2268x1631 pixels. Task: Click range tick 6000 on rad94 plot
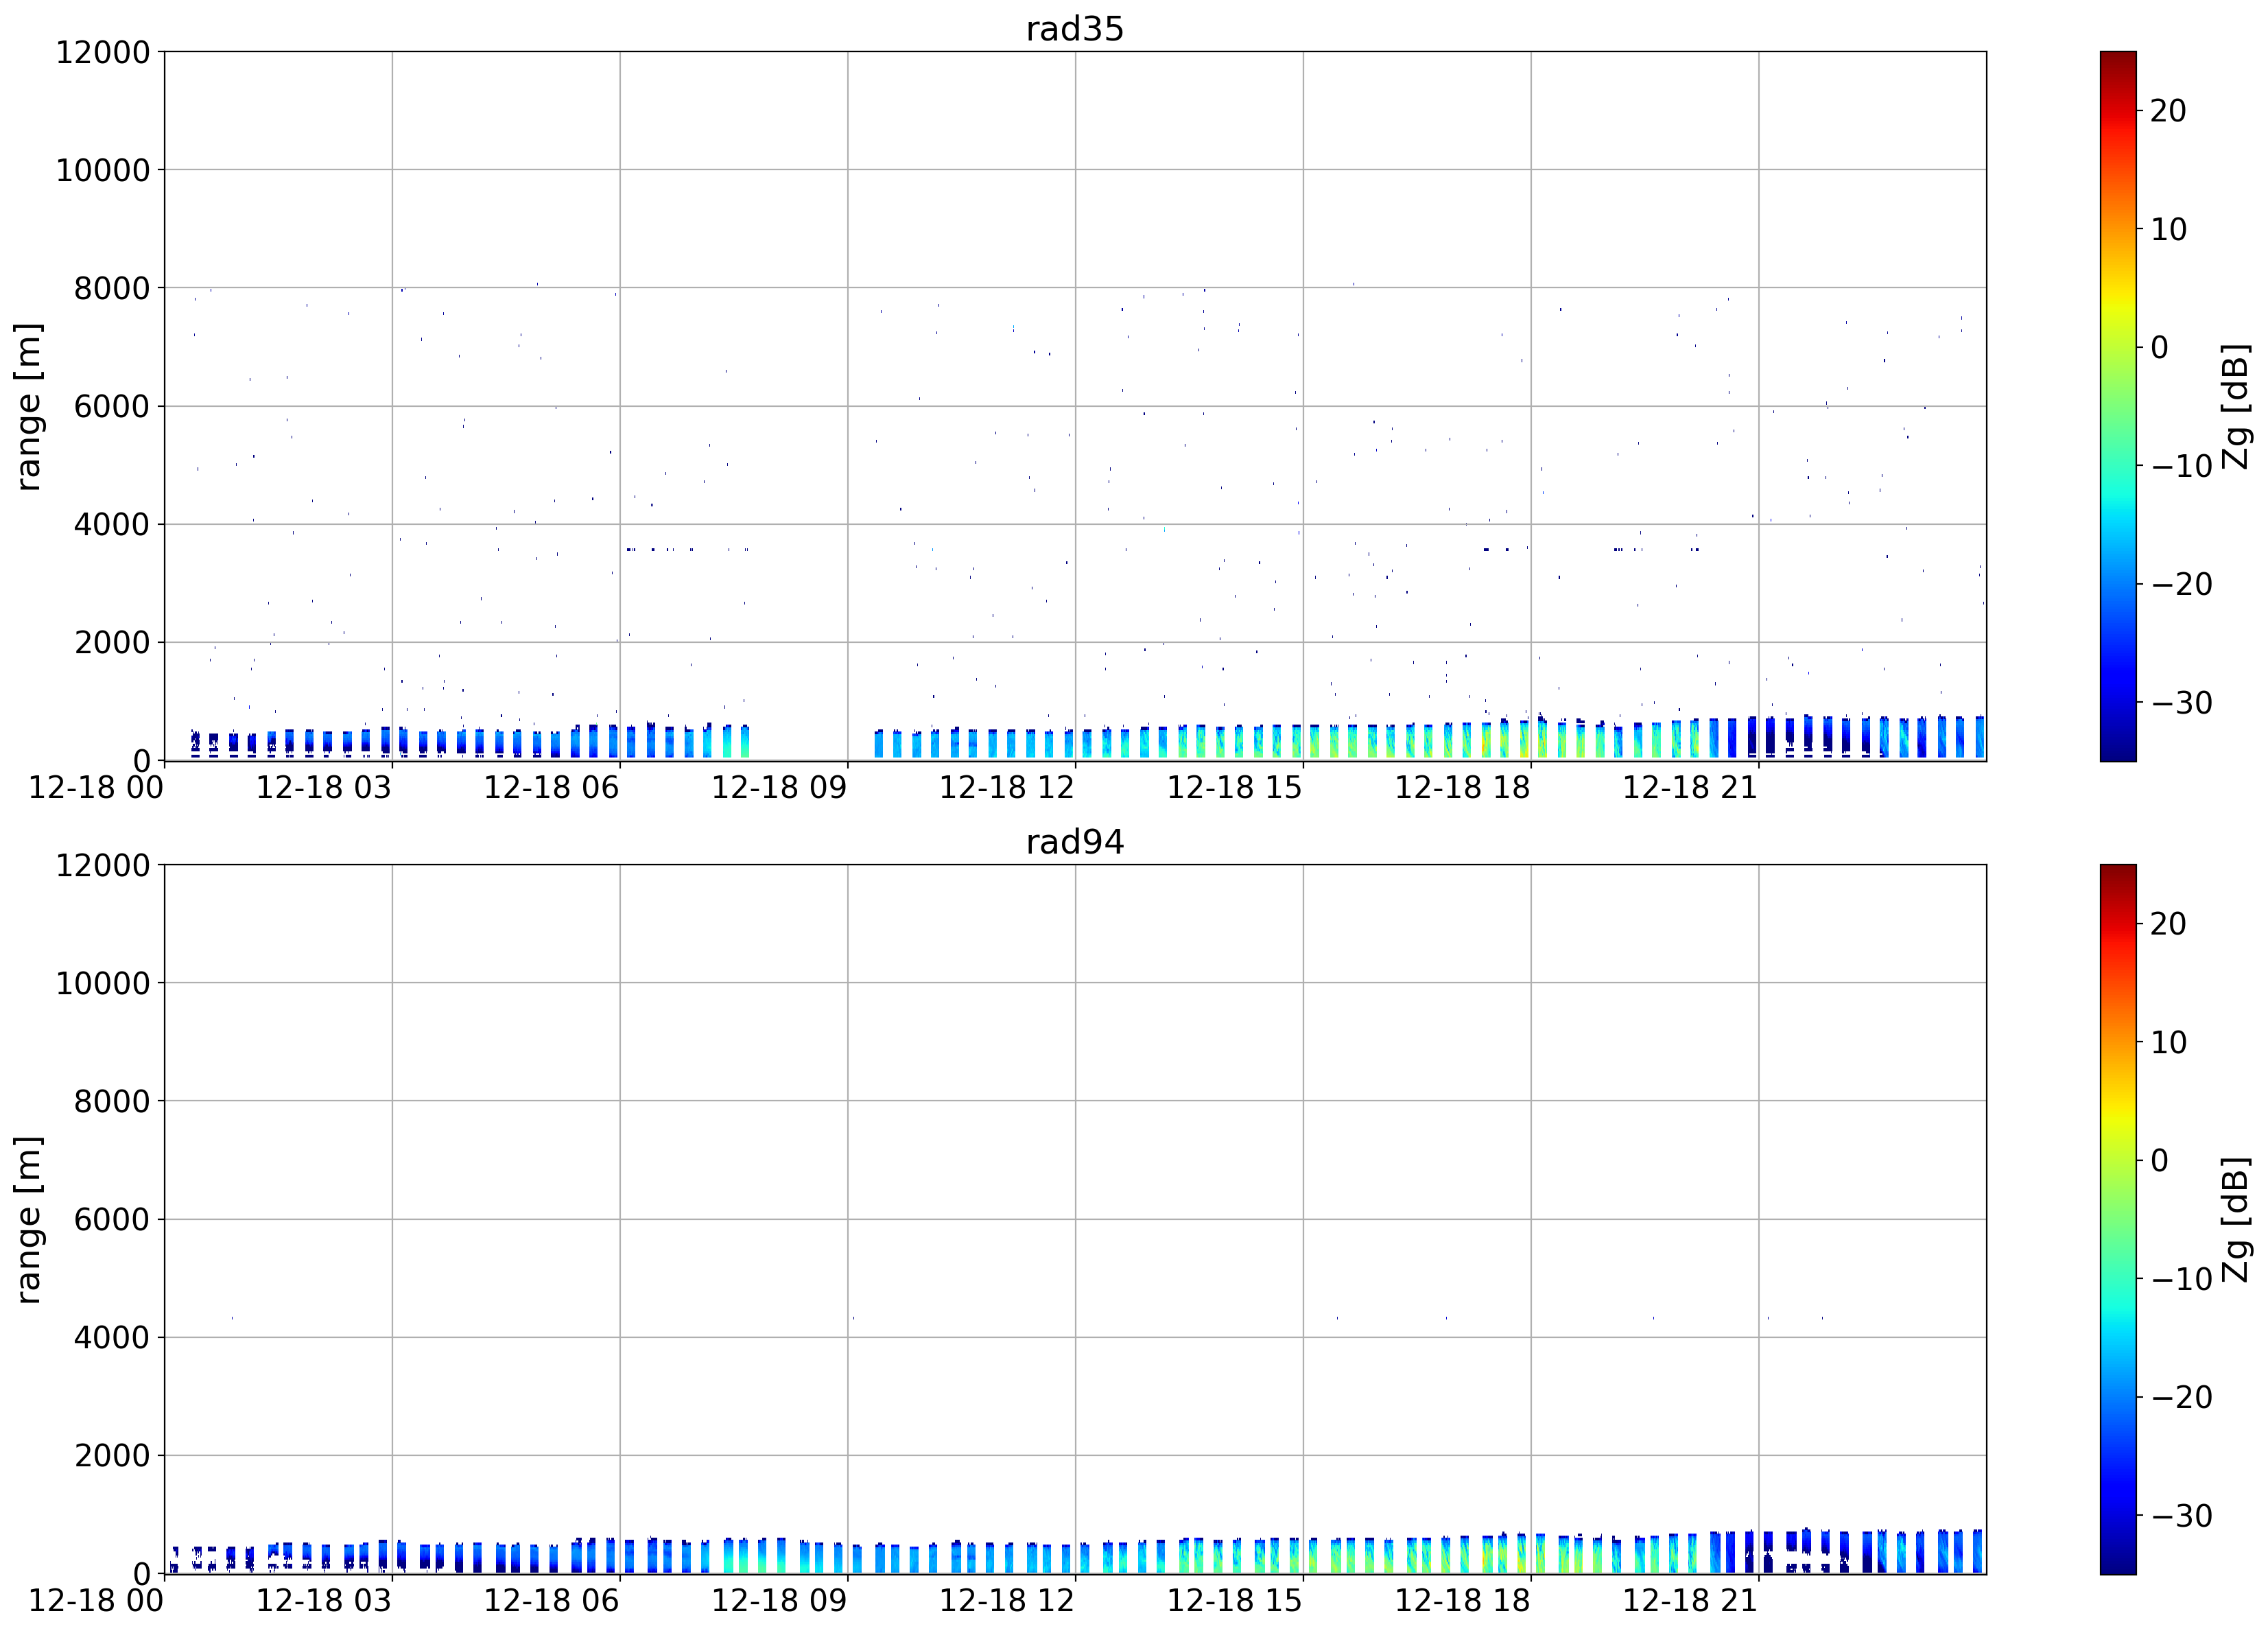click(x=112, y=1219)
